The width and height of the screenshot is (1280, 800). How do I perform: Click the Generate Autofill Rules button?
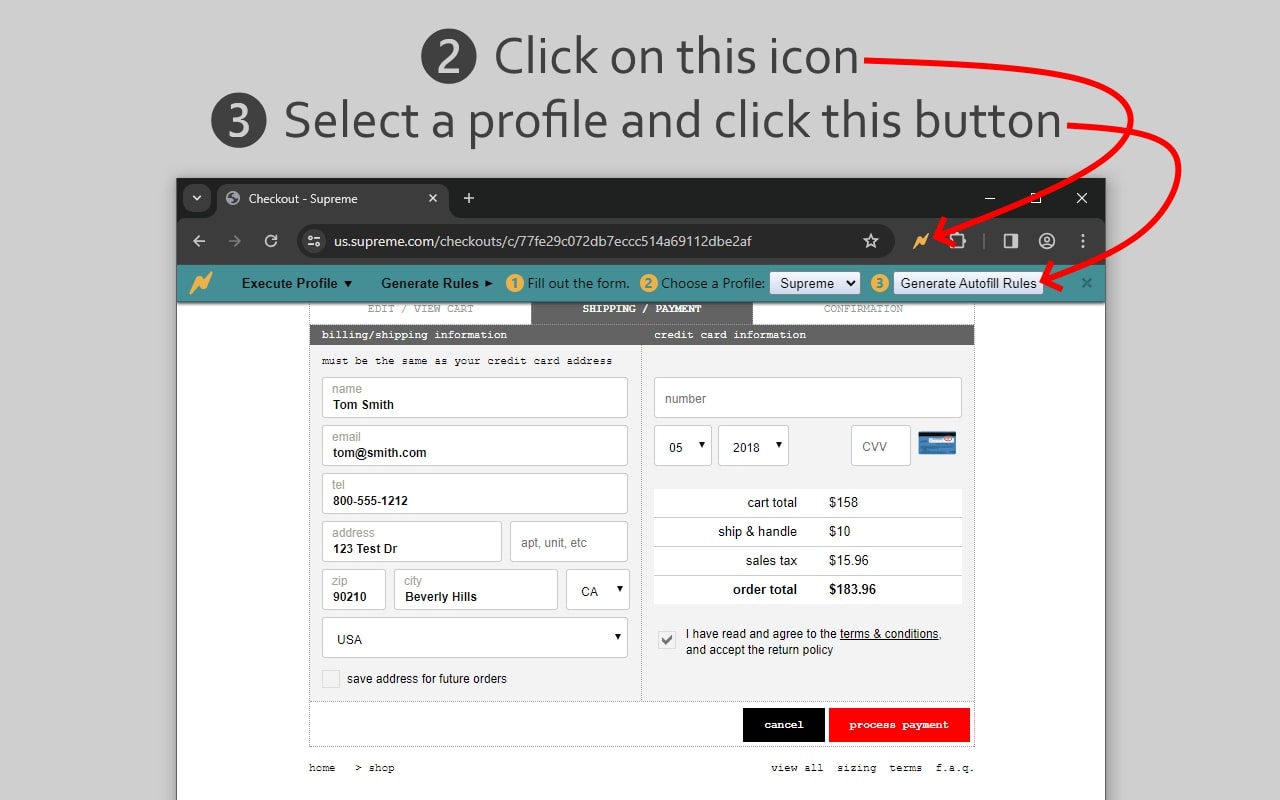[x=969, y=283]
